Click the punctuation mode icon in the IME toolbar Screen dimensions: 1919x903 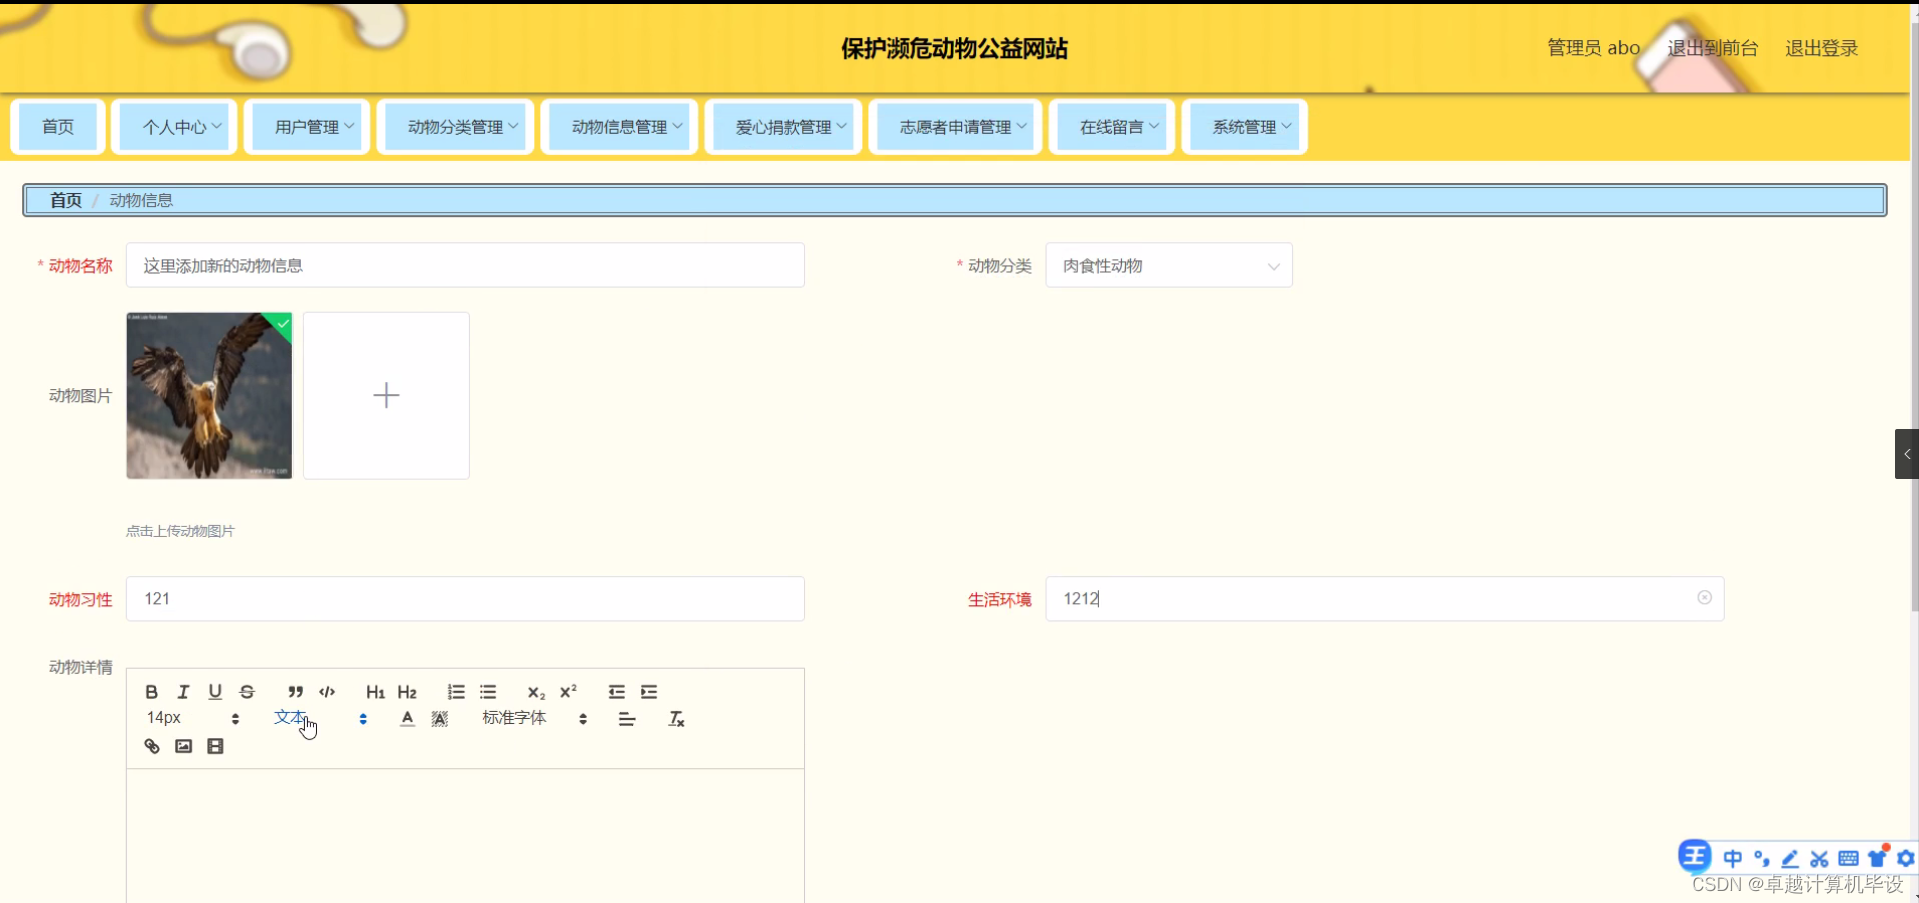coord(1762,858)
